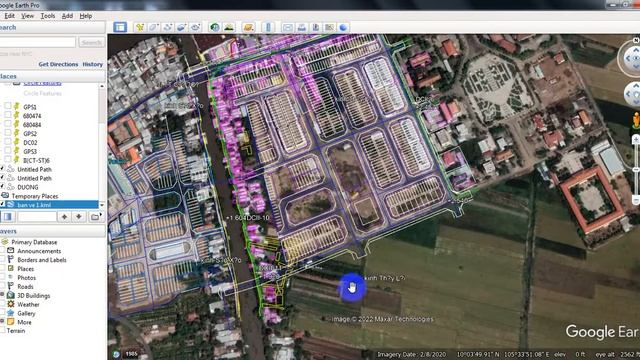Enable the 680474 placemark checkbox
This screenshot has height=360, width=640.
pyautogui.click(x=7, y=115)
